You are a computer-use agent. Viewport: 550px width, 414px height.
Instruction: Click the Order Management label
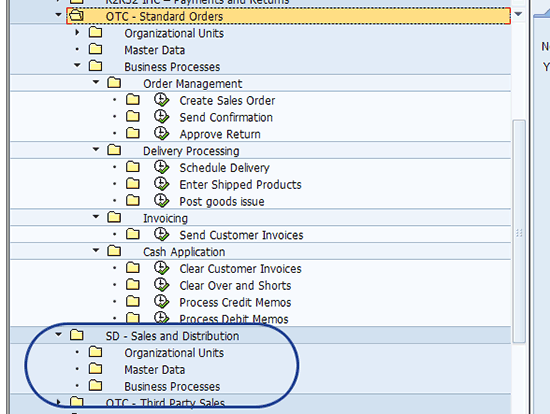(193, 84)
